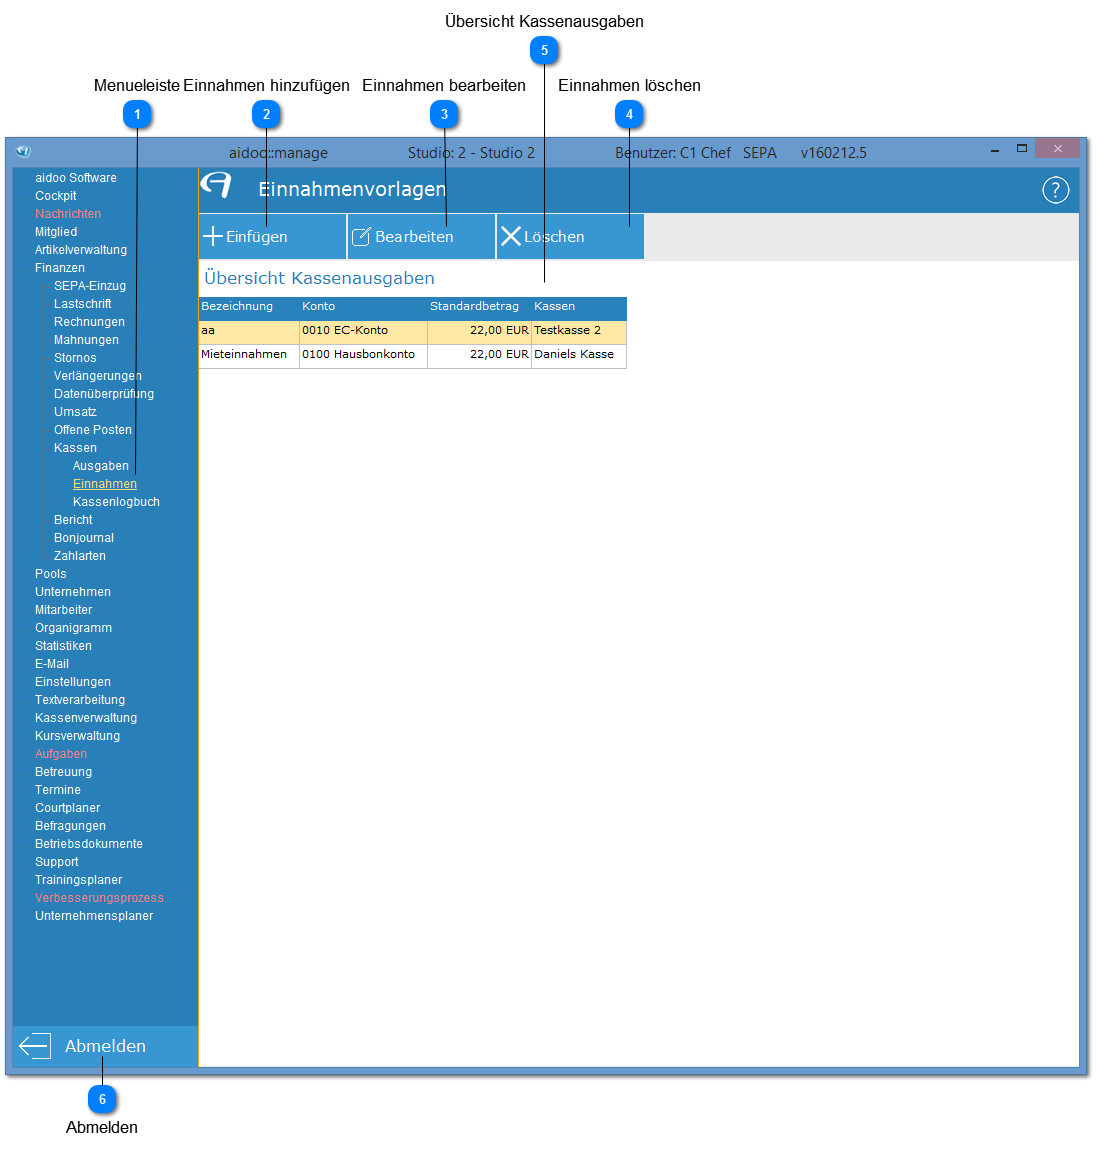Click the pencil edit icon for Bearbeiten

(x=361, y=236)
